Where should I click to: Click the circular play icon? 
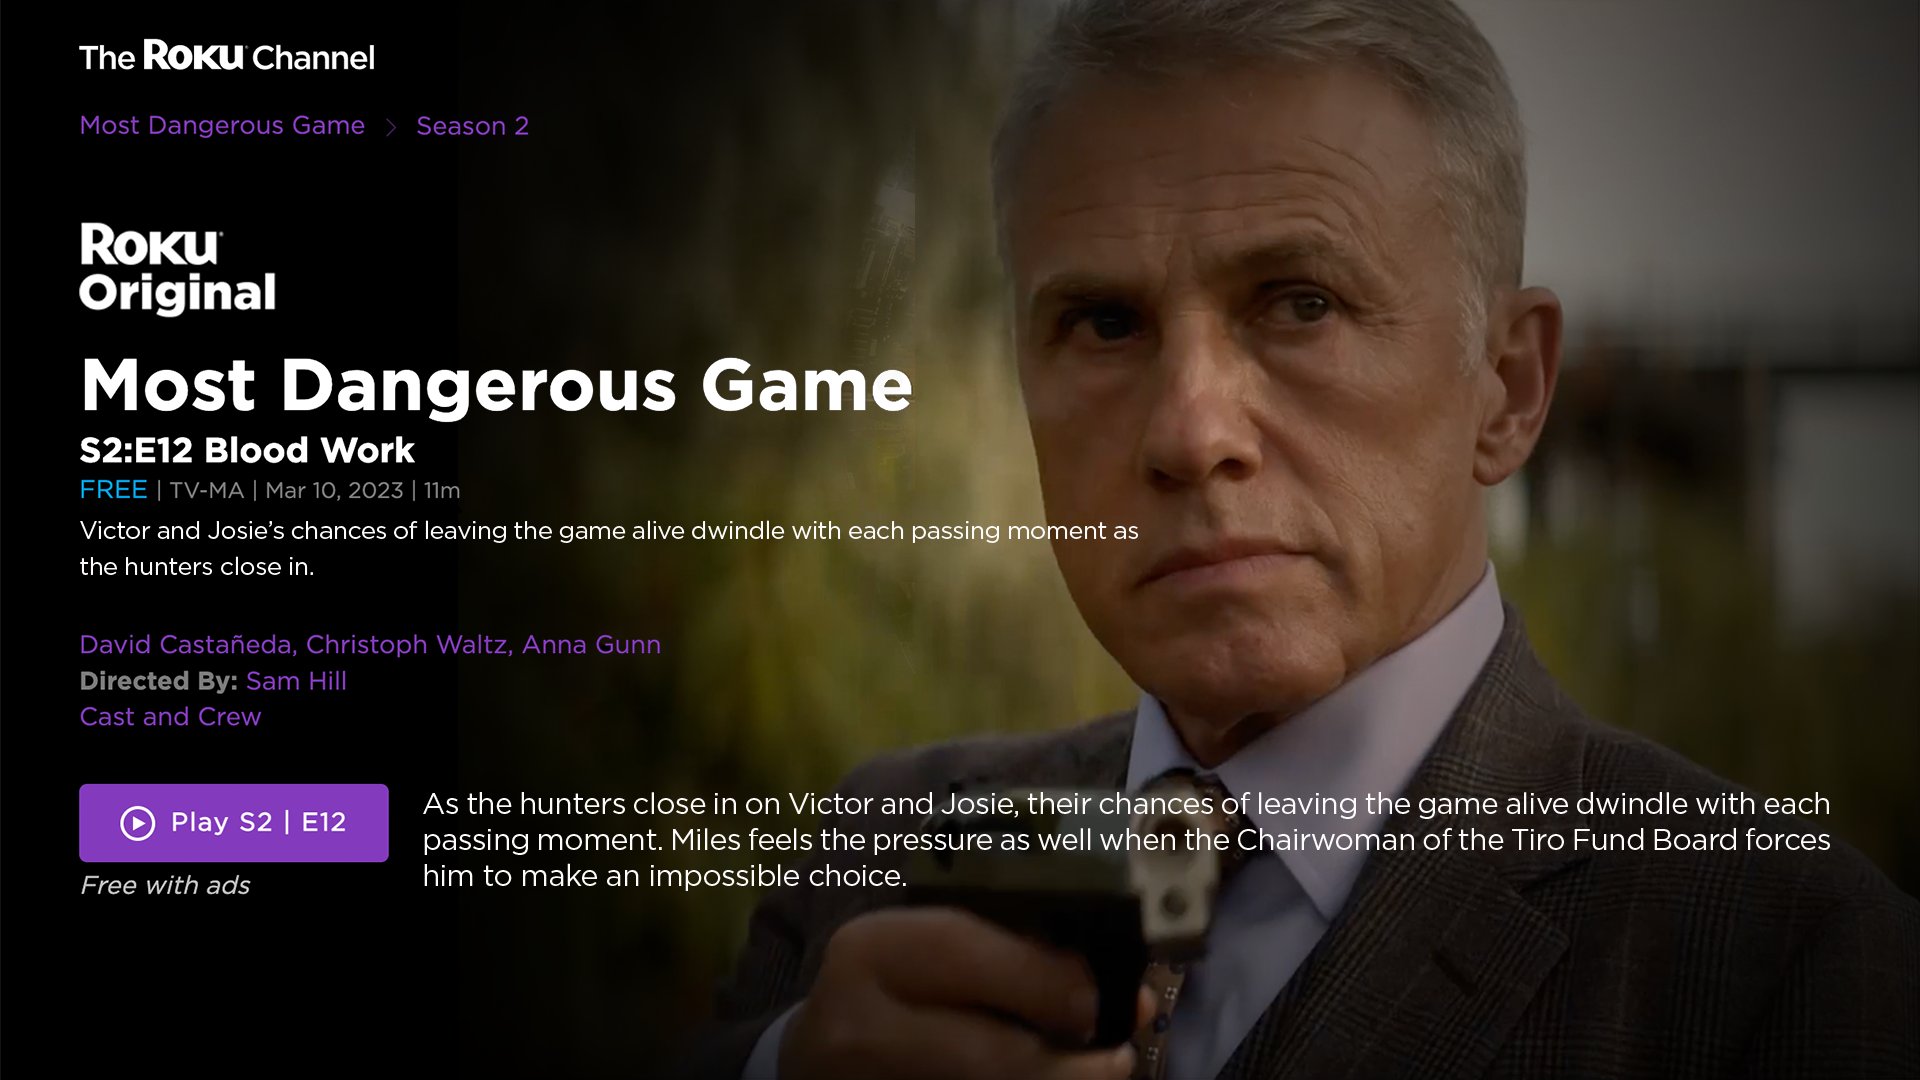click(138, 823)
